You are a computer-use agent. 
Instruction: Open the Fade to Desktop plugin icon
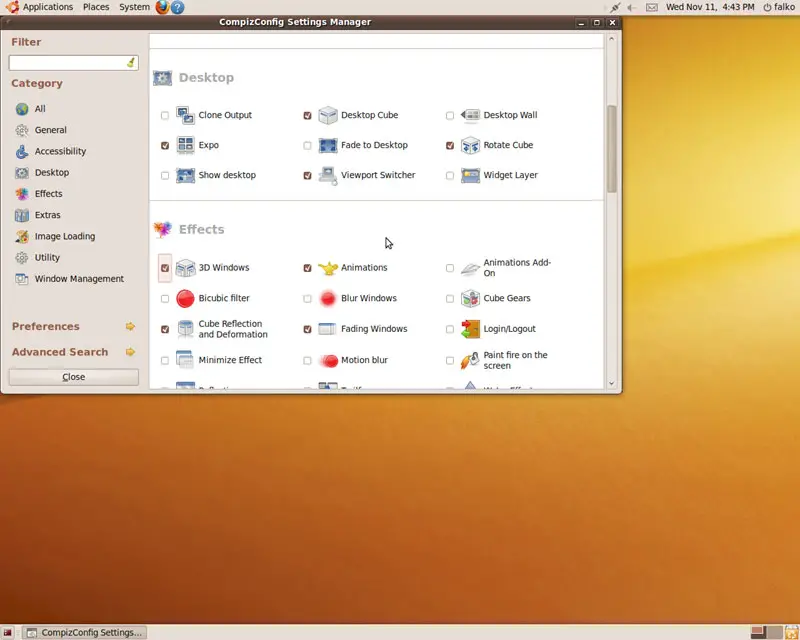328,145
